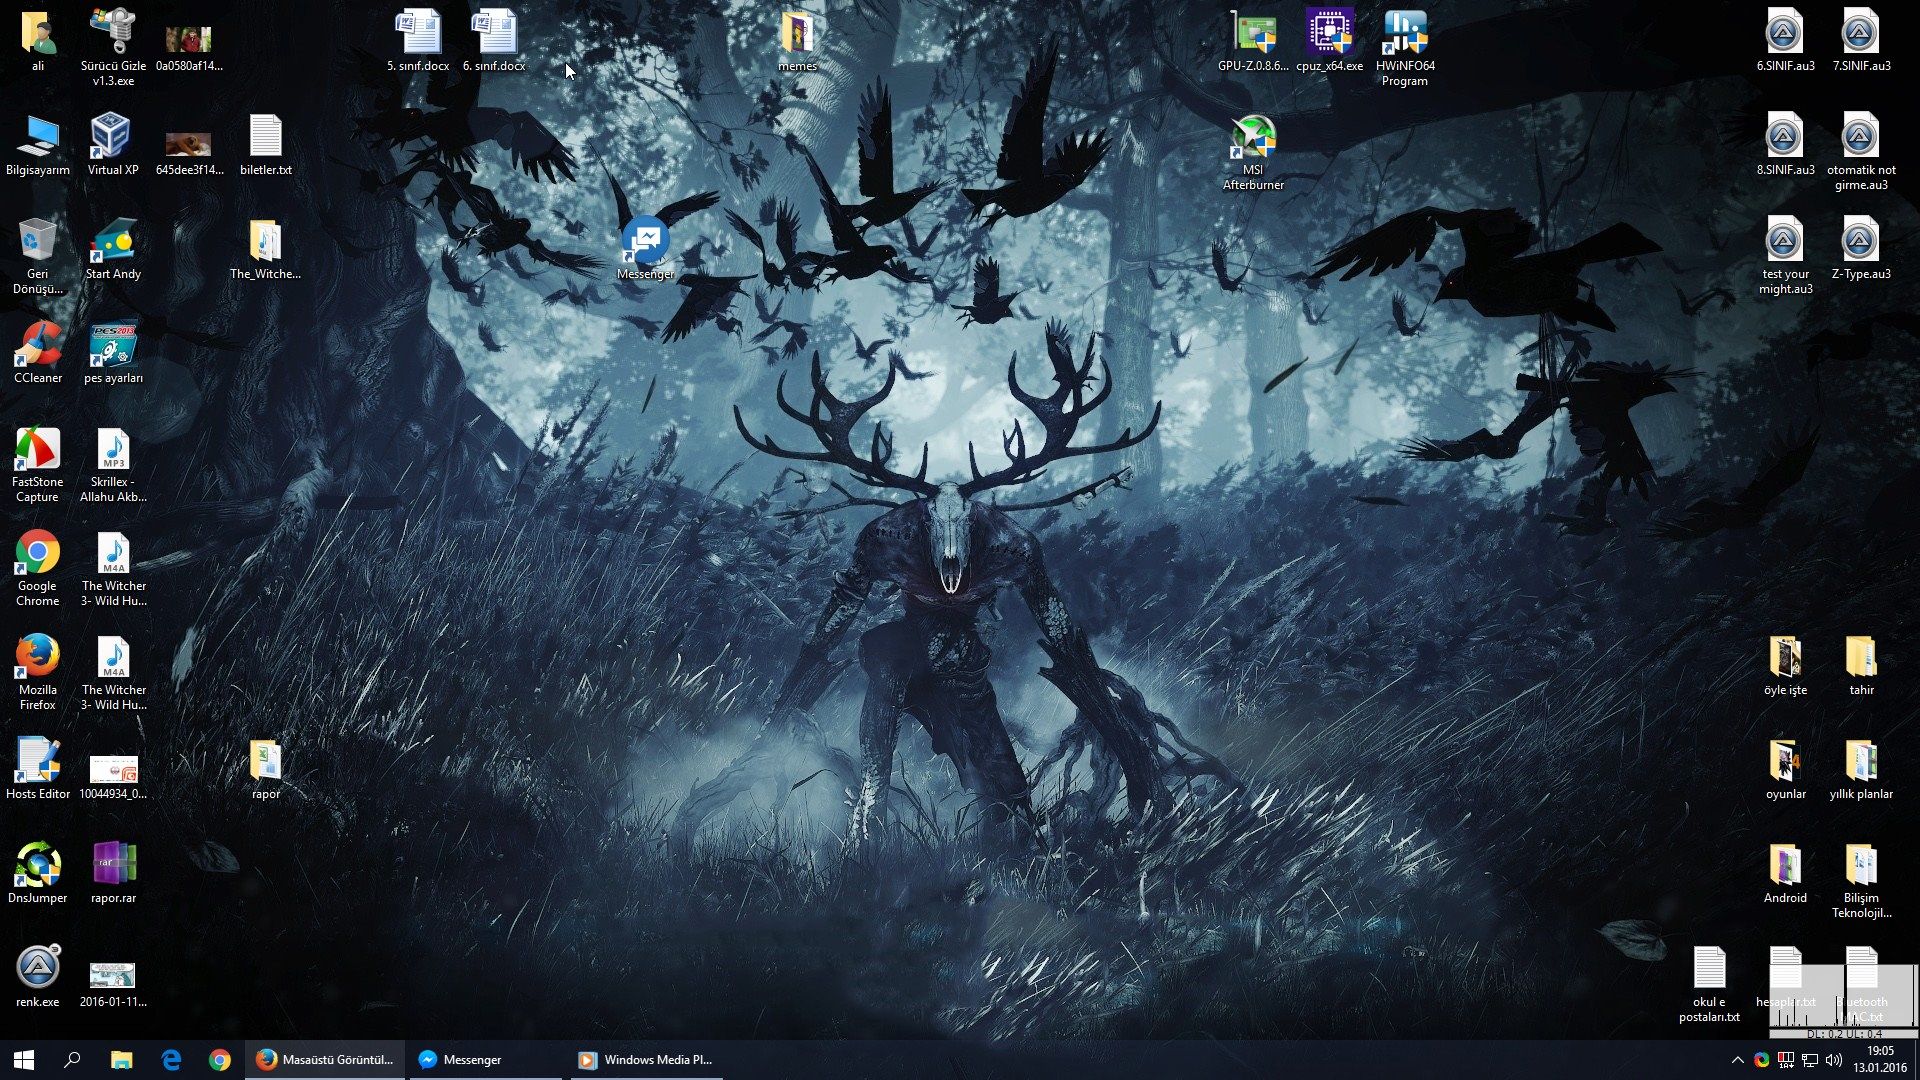Select the HWiNFO64 Program icon
This screenshot has height=1080, width=1920.
[1405, 35]
